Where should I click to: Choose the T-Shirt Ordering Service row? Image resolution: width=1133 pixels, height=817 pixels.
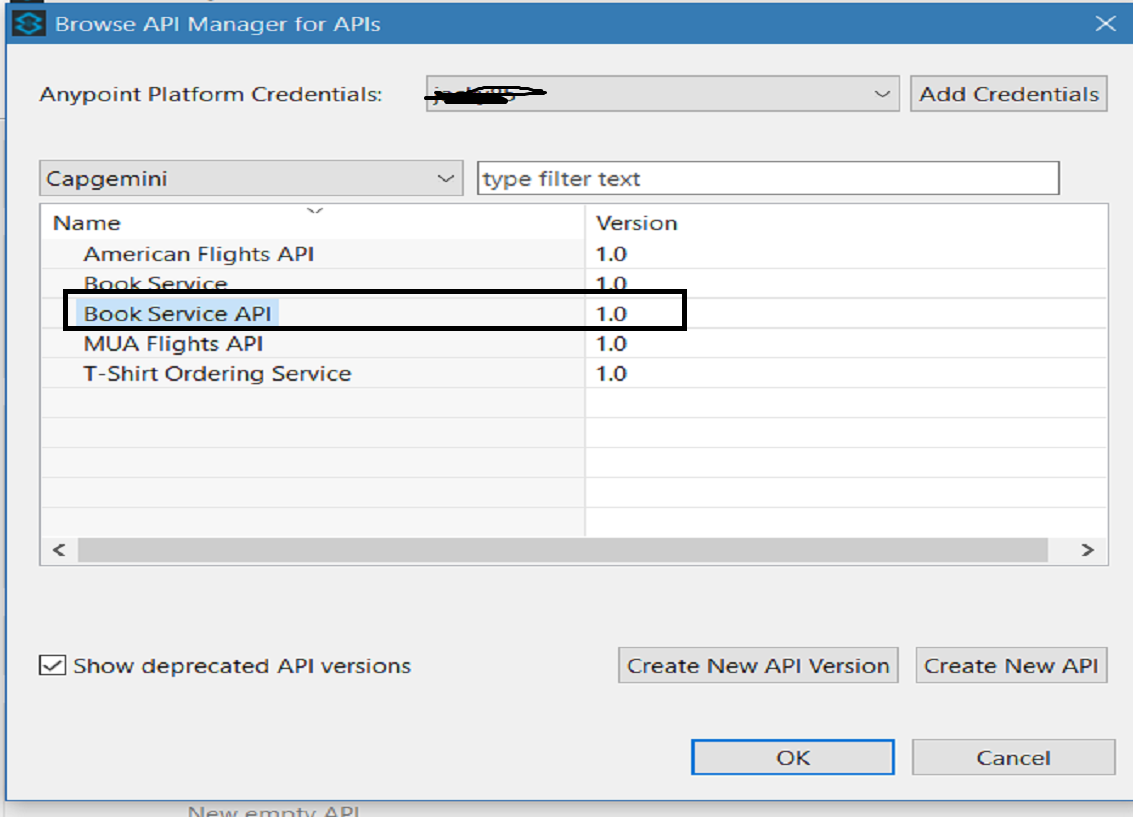pos(217,374)
